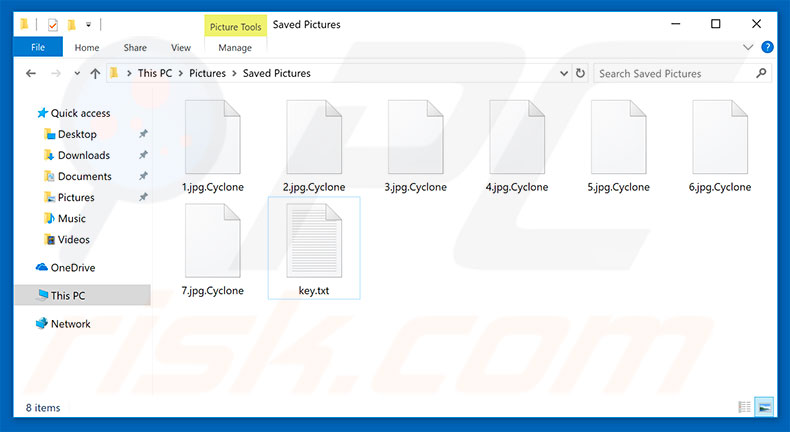
Task: Select the 4.jpg.Cyclone file icon
Action: point(517,137)
